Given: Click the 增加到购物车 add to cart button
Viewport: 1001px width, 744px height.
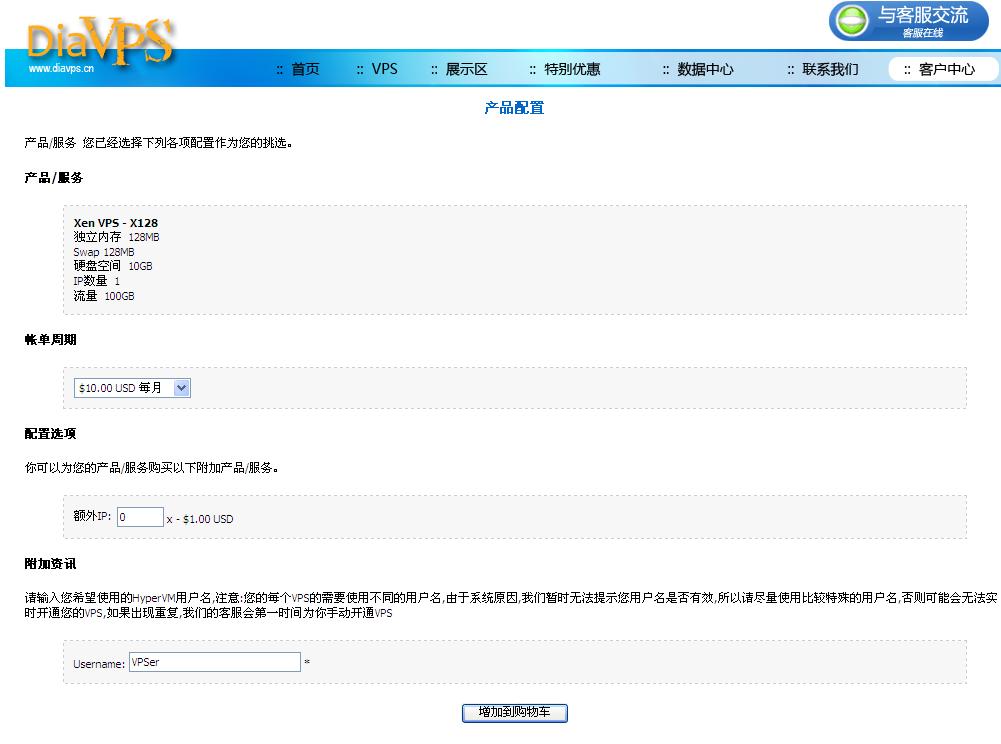Looking at the screenshot, I should (515, 713).
